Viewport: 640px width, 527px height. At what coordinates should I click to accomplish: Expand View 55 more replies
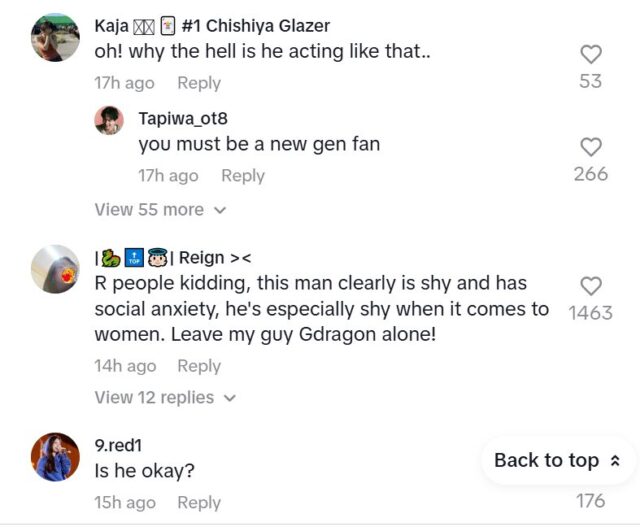149,210
